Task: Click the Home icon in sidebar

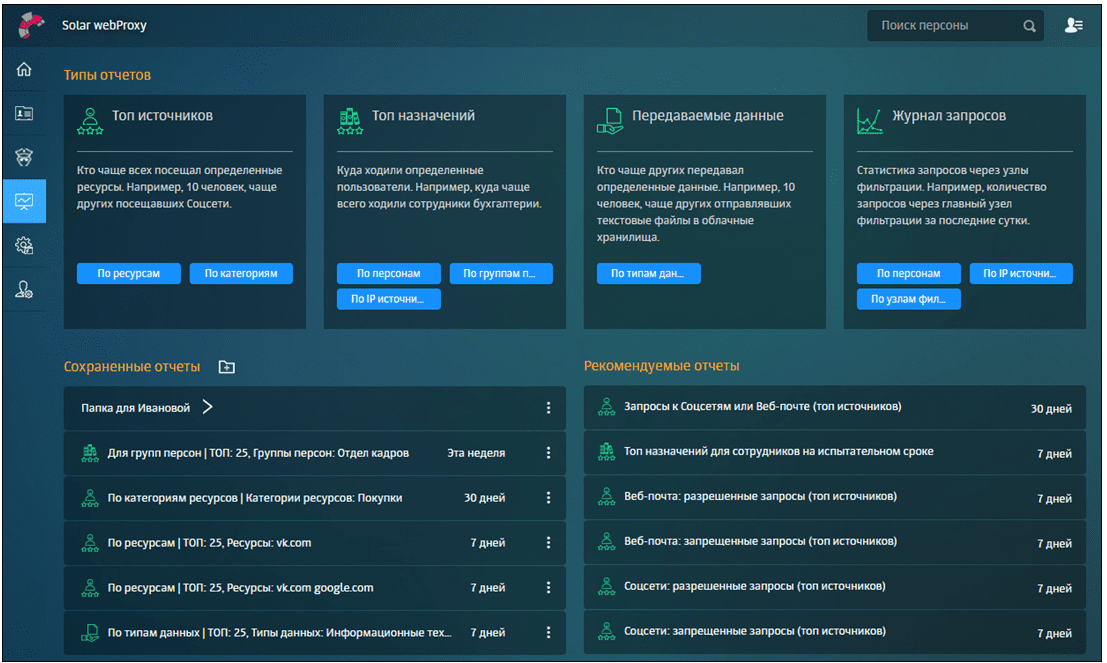Action: pos(24,69)
